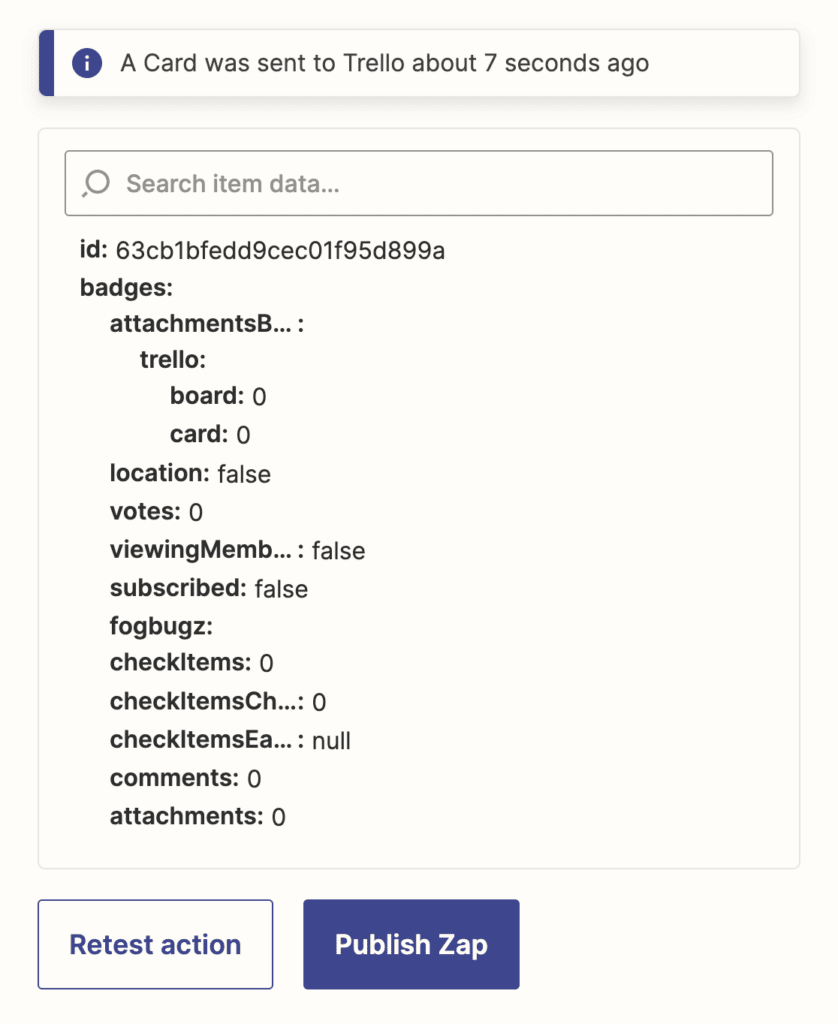Click the info icon in the notification banner
Screen dimensions: 838x1024
(x=87, y=62)
